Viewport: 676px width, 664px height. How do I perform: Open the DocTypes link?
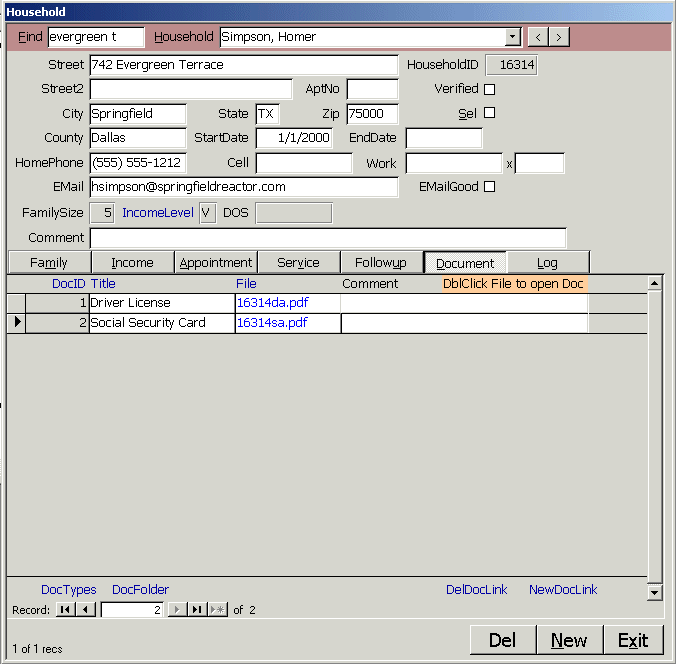[x=69, y=589]
